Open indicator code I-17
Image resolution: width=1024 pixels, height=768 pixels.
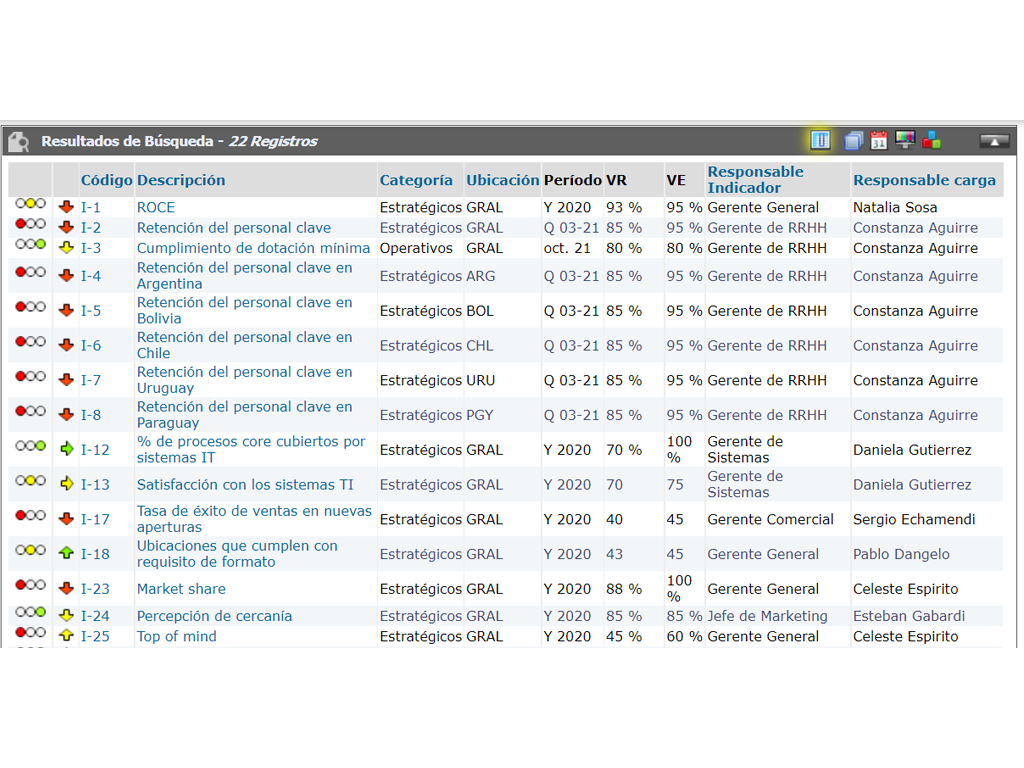point(95,519)
